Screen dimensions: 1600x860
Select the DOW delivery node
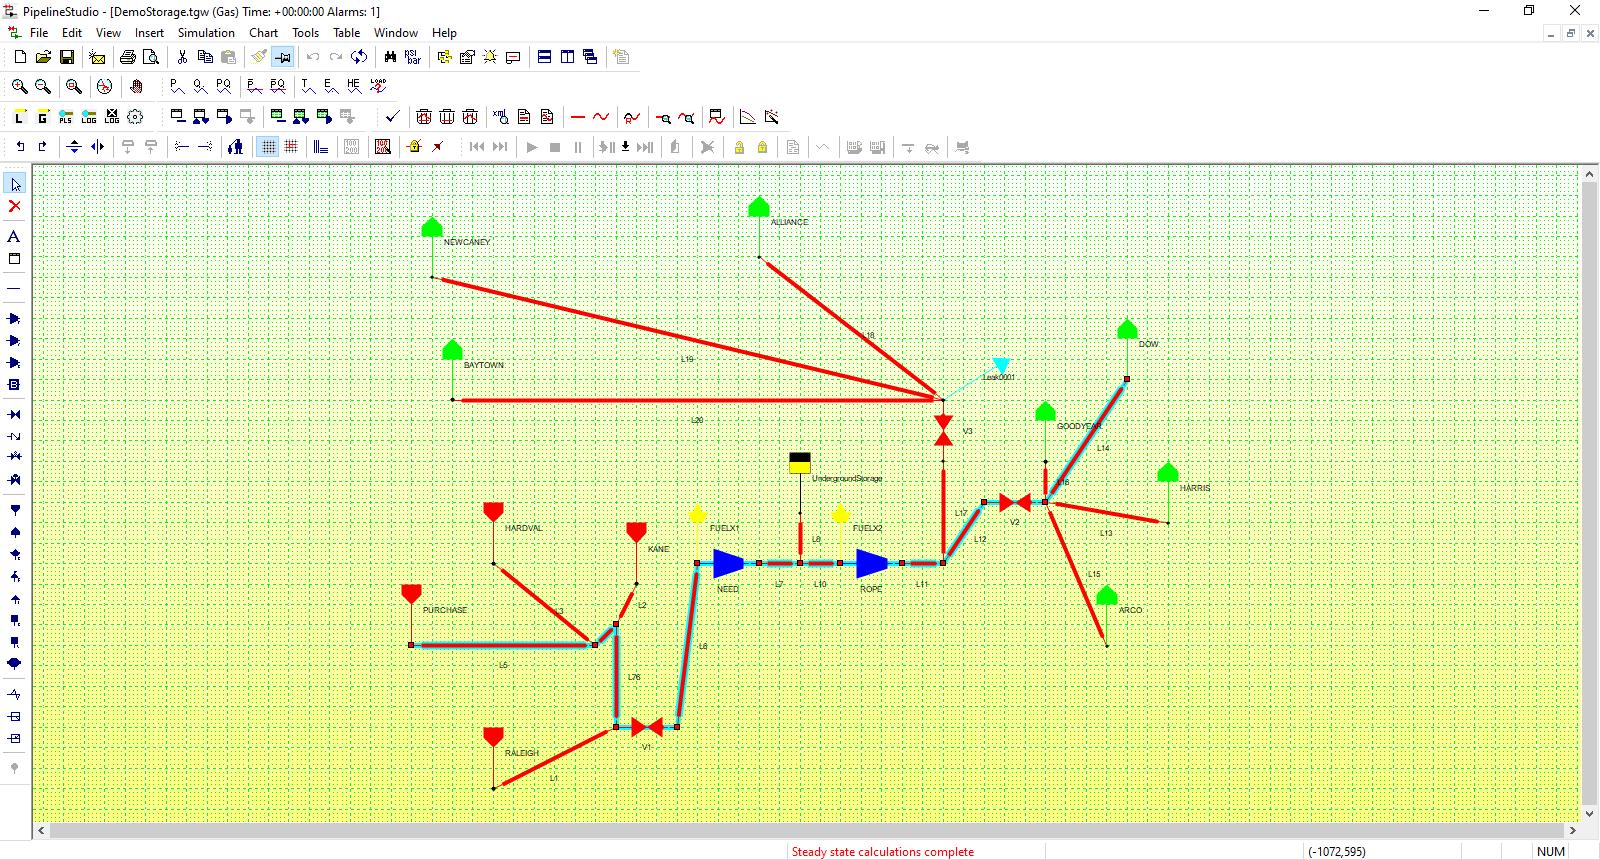(x=1127, y=329)
